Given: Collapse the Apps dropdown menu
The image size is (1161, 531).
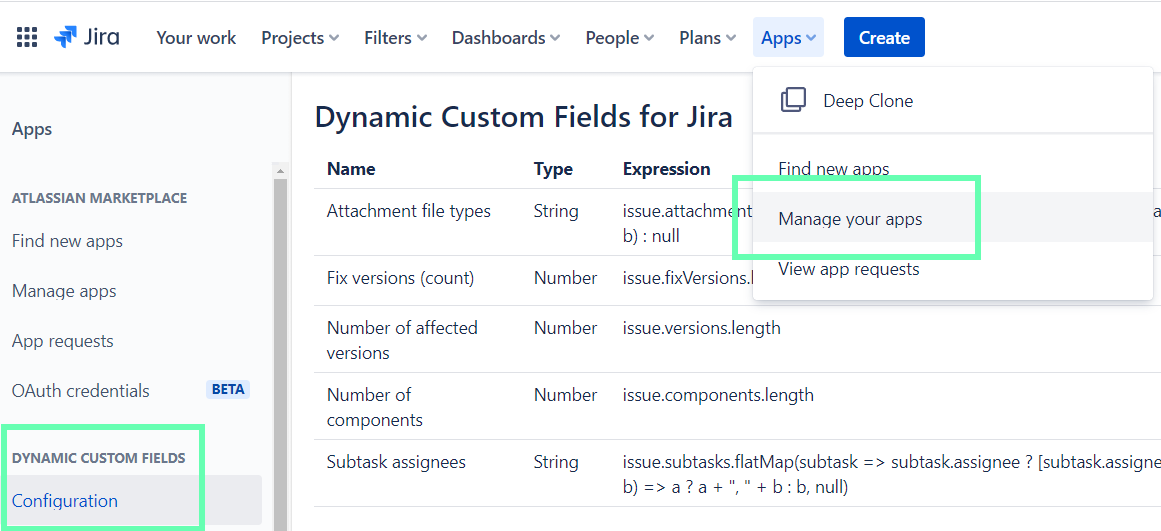Looking at the screenshot, I should pos(788,38).
